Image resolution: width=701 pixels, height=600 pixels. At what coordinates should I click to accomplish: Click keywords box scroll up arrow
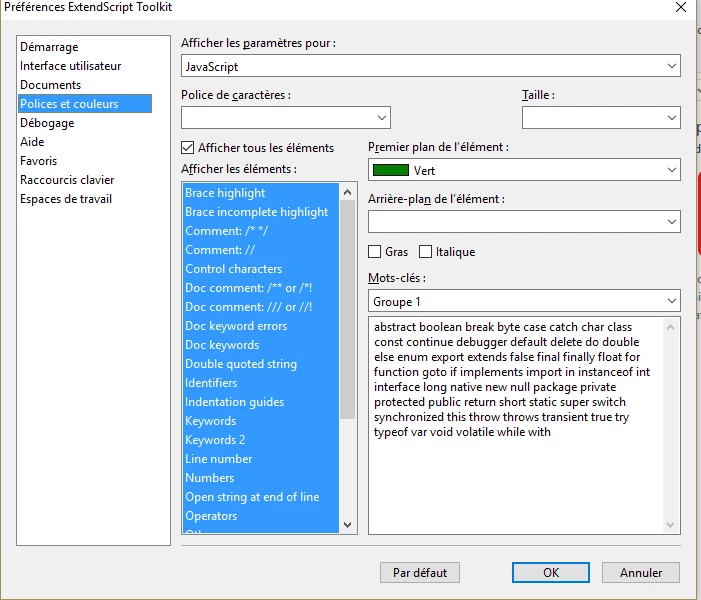670,327
